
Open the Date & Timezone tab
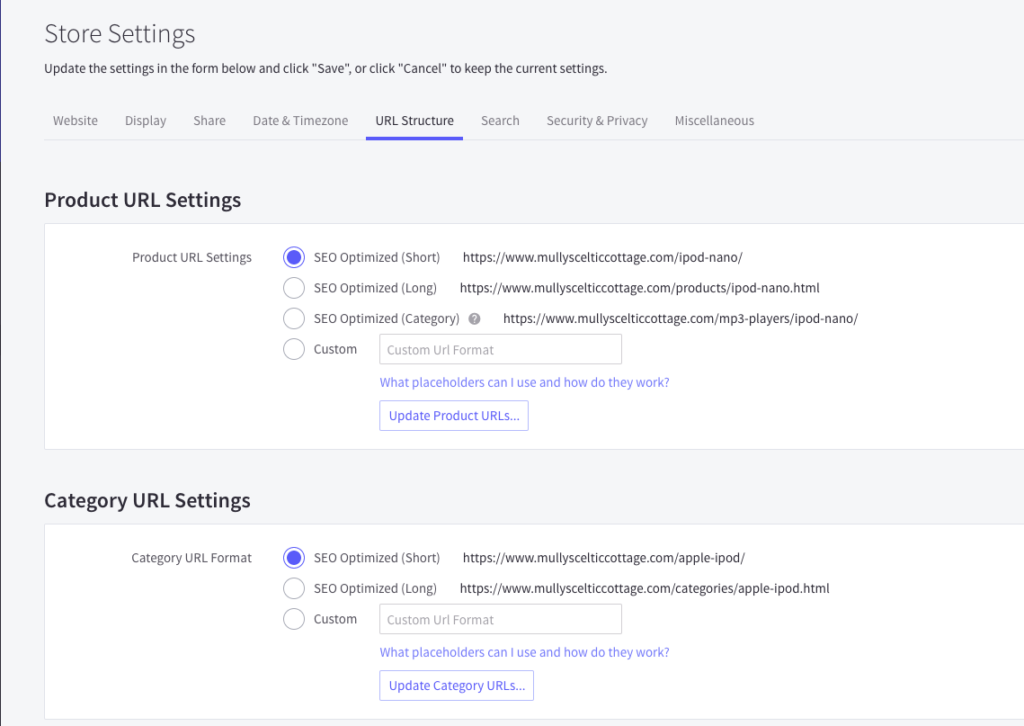coord(300,121)
